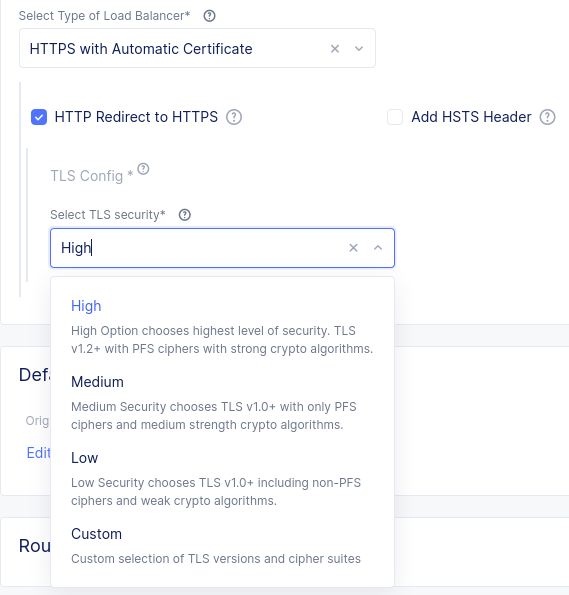
Task: Click description 'High Option chooses highest level'
Action: click(x=222, y=340)
